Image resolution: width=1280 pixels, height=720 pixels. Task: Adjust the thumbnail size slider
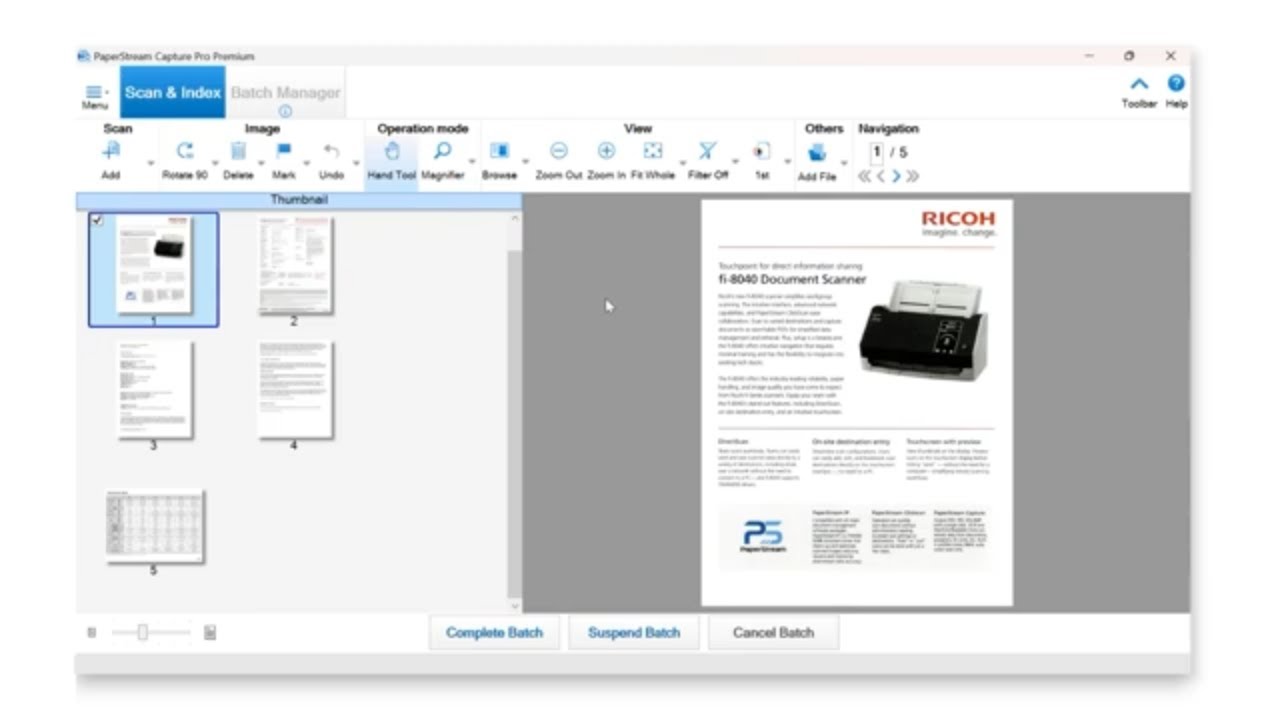coord(143,632)
